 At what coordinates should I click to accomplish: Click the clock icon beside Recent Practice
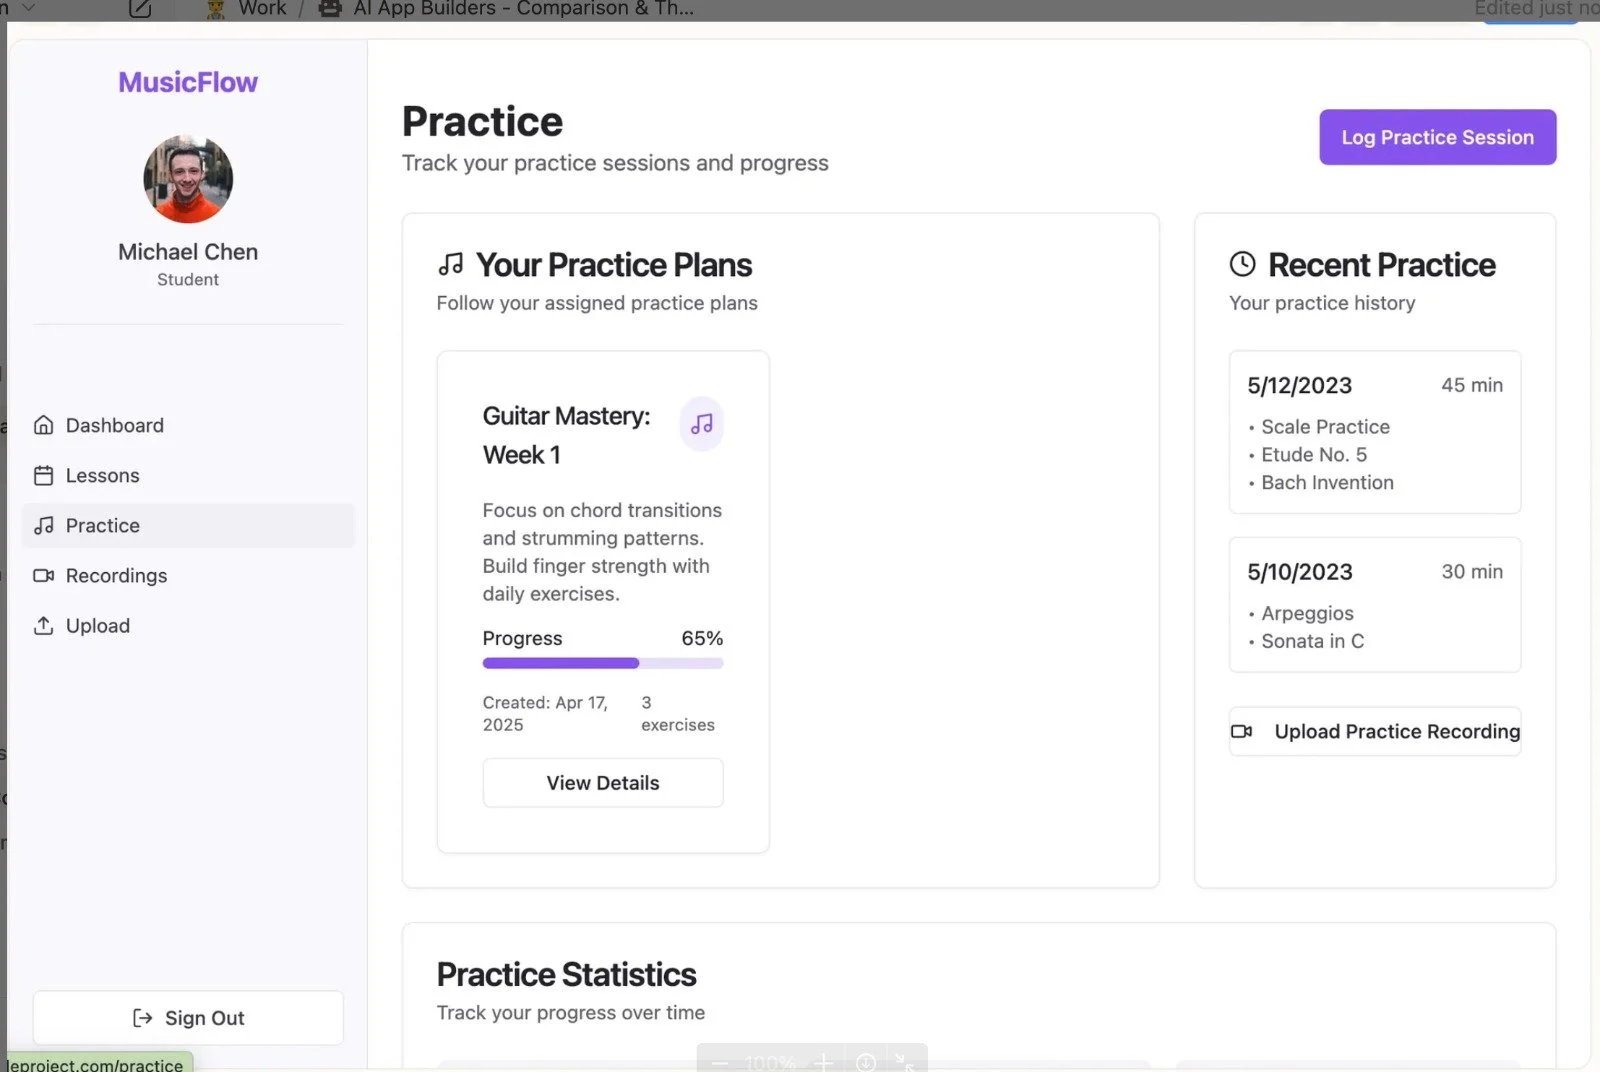click(1242, 264)
